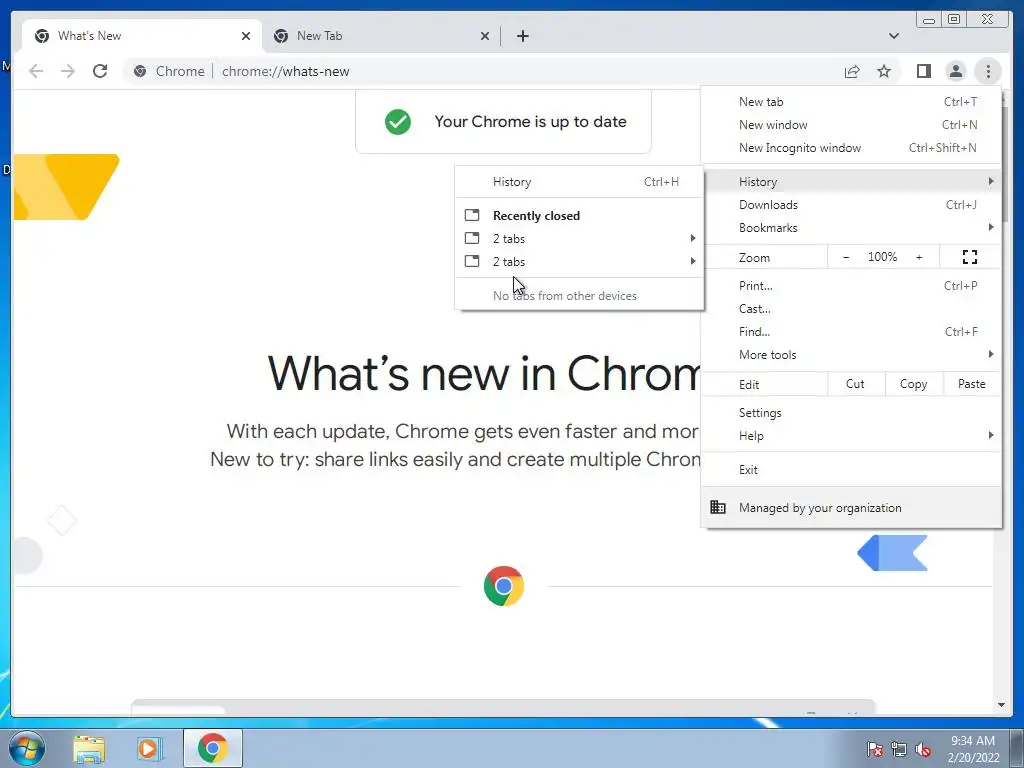
Task: Click the three-dot Chrome menu button
Action: coord(988,71)
